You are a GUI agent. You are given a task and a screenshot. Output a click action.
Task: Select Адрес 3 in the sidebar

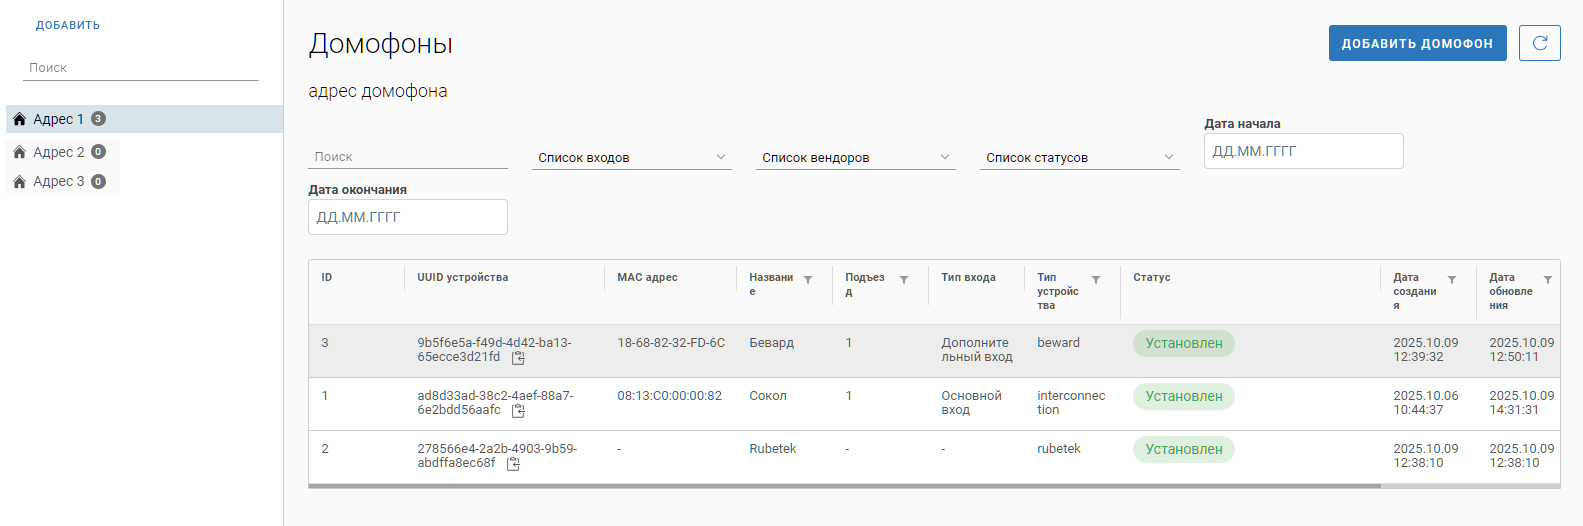click(58, 181)
